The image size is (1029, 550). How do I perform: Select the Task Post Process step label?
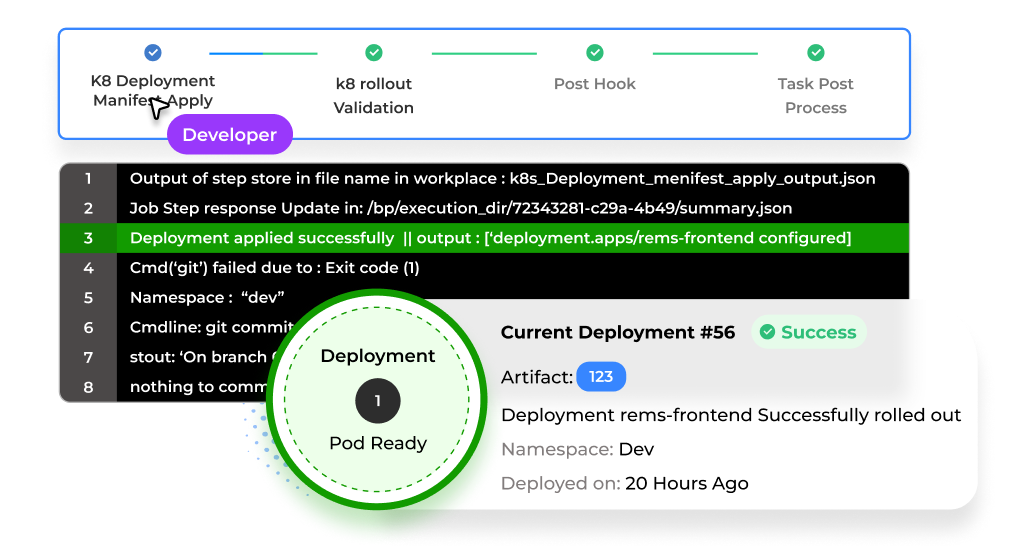pos(816,96)
